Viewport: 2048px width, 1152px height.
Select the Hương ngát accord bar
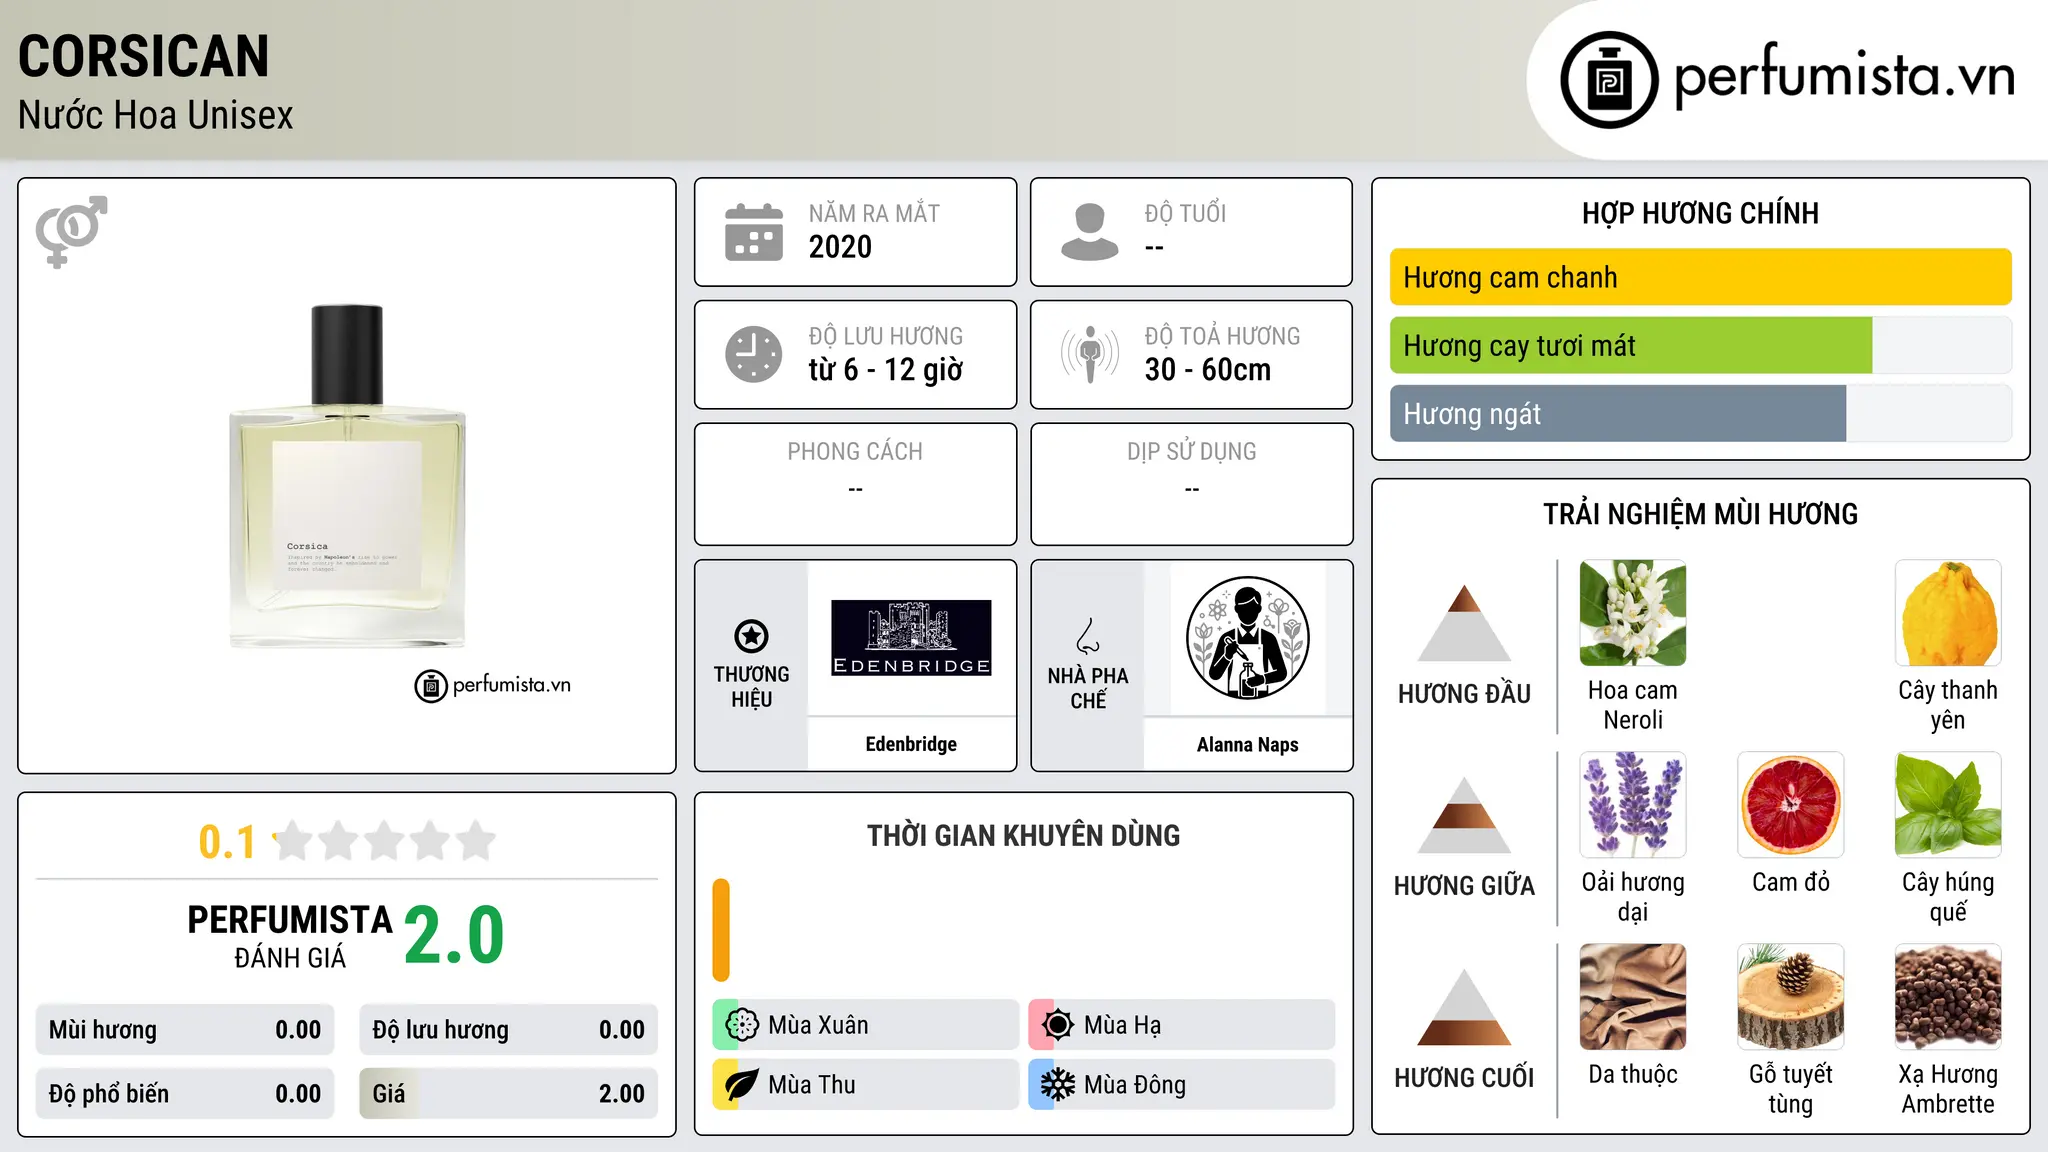pyautogui.click(x=1700, y=413)
